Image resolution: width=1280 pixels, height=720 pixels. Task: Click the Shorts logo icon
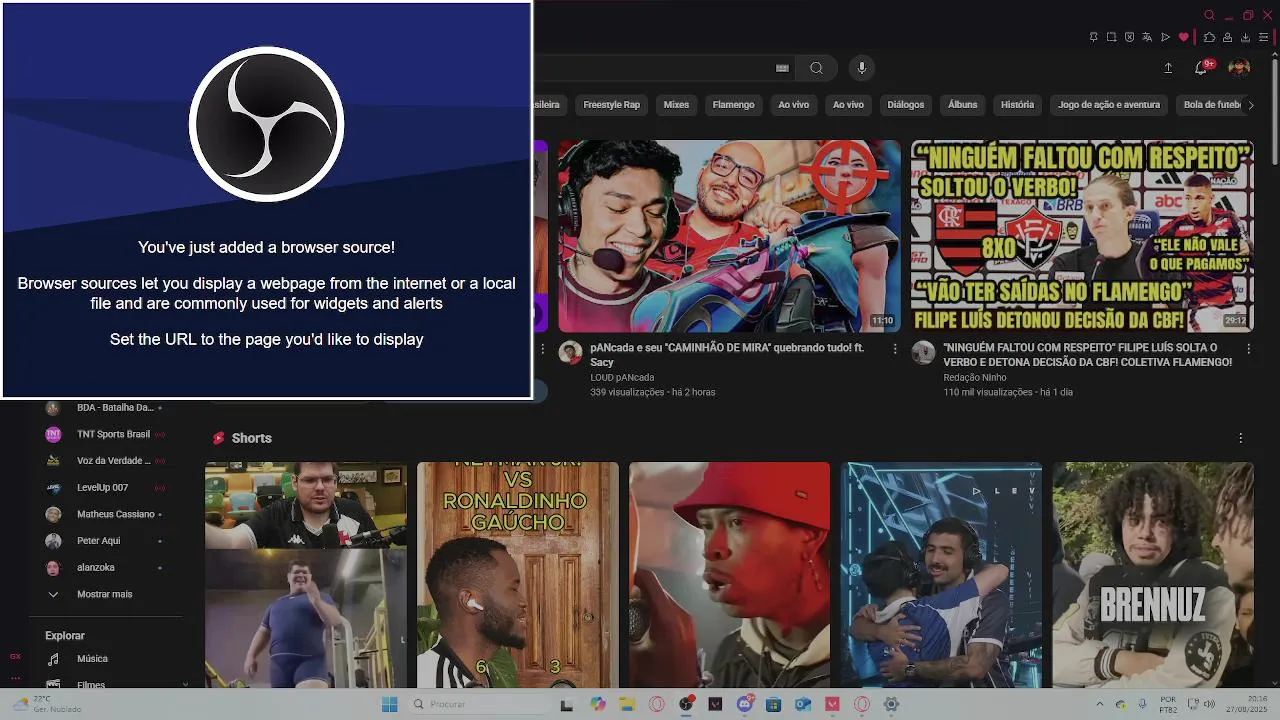coord(219,438)
